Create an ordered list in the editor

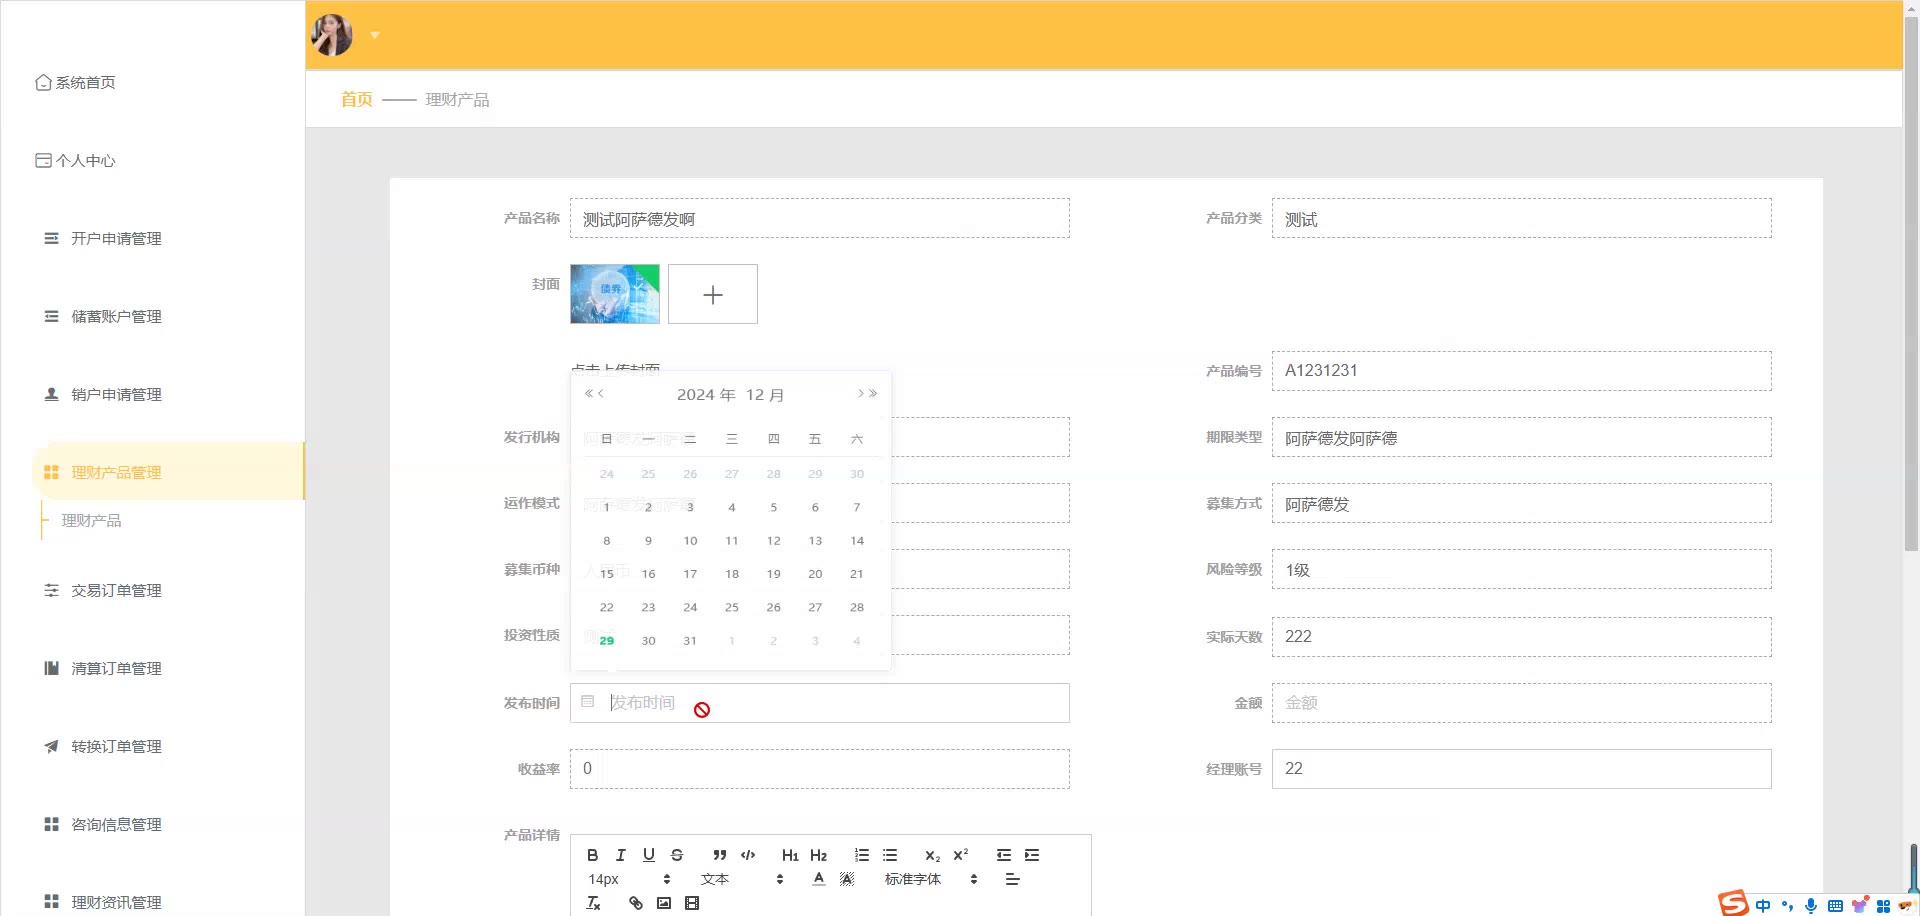[861, 855]
